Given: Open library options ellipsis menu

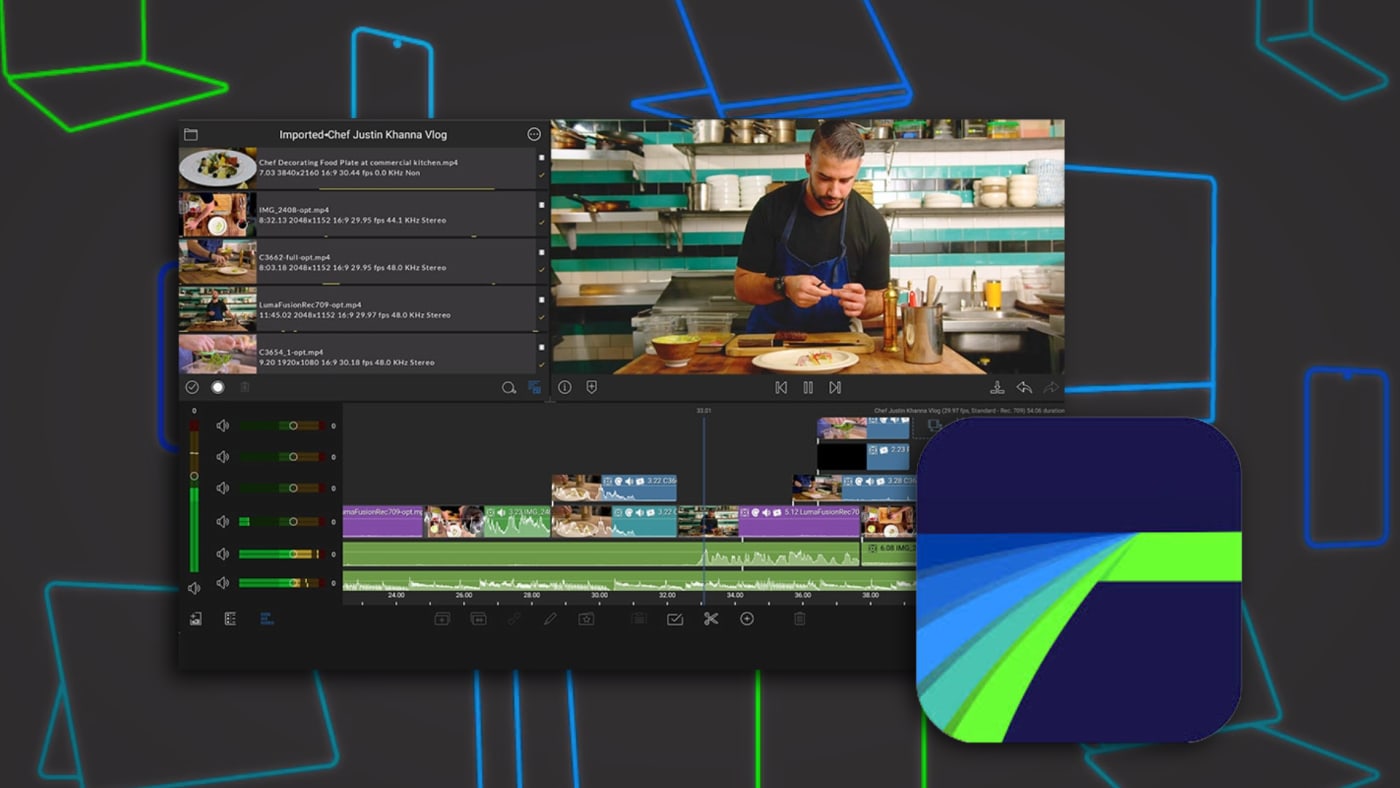Looking at the screenshot, I should [x=534, y=134].
